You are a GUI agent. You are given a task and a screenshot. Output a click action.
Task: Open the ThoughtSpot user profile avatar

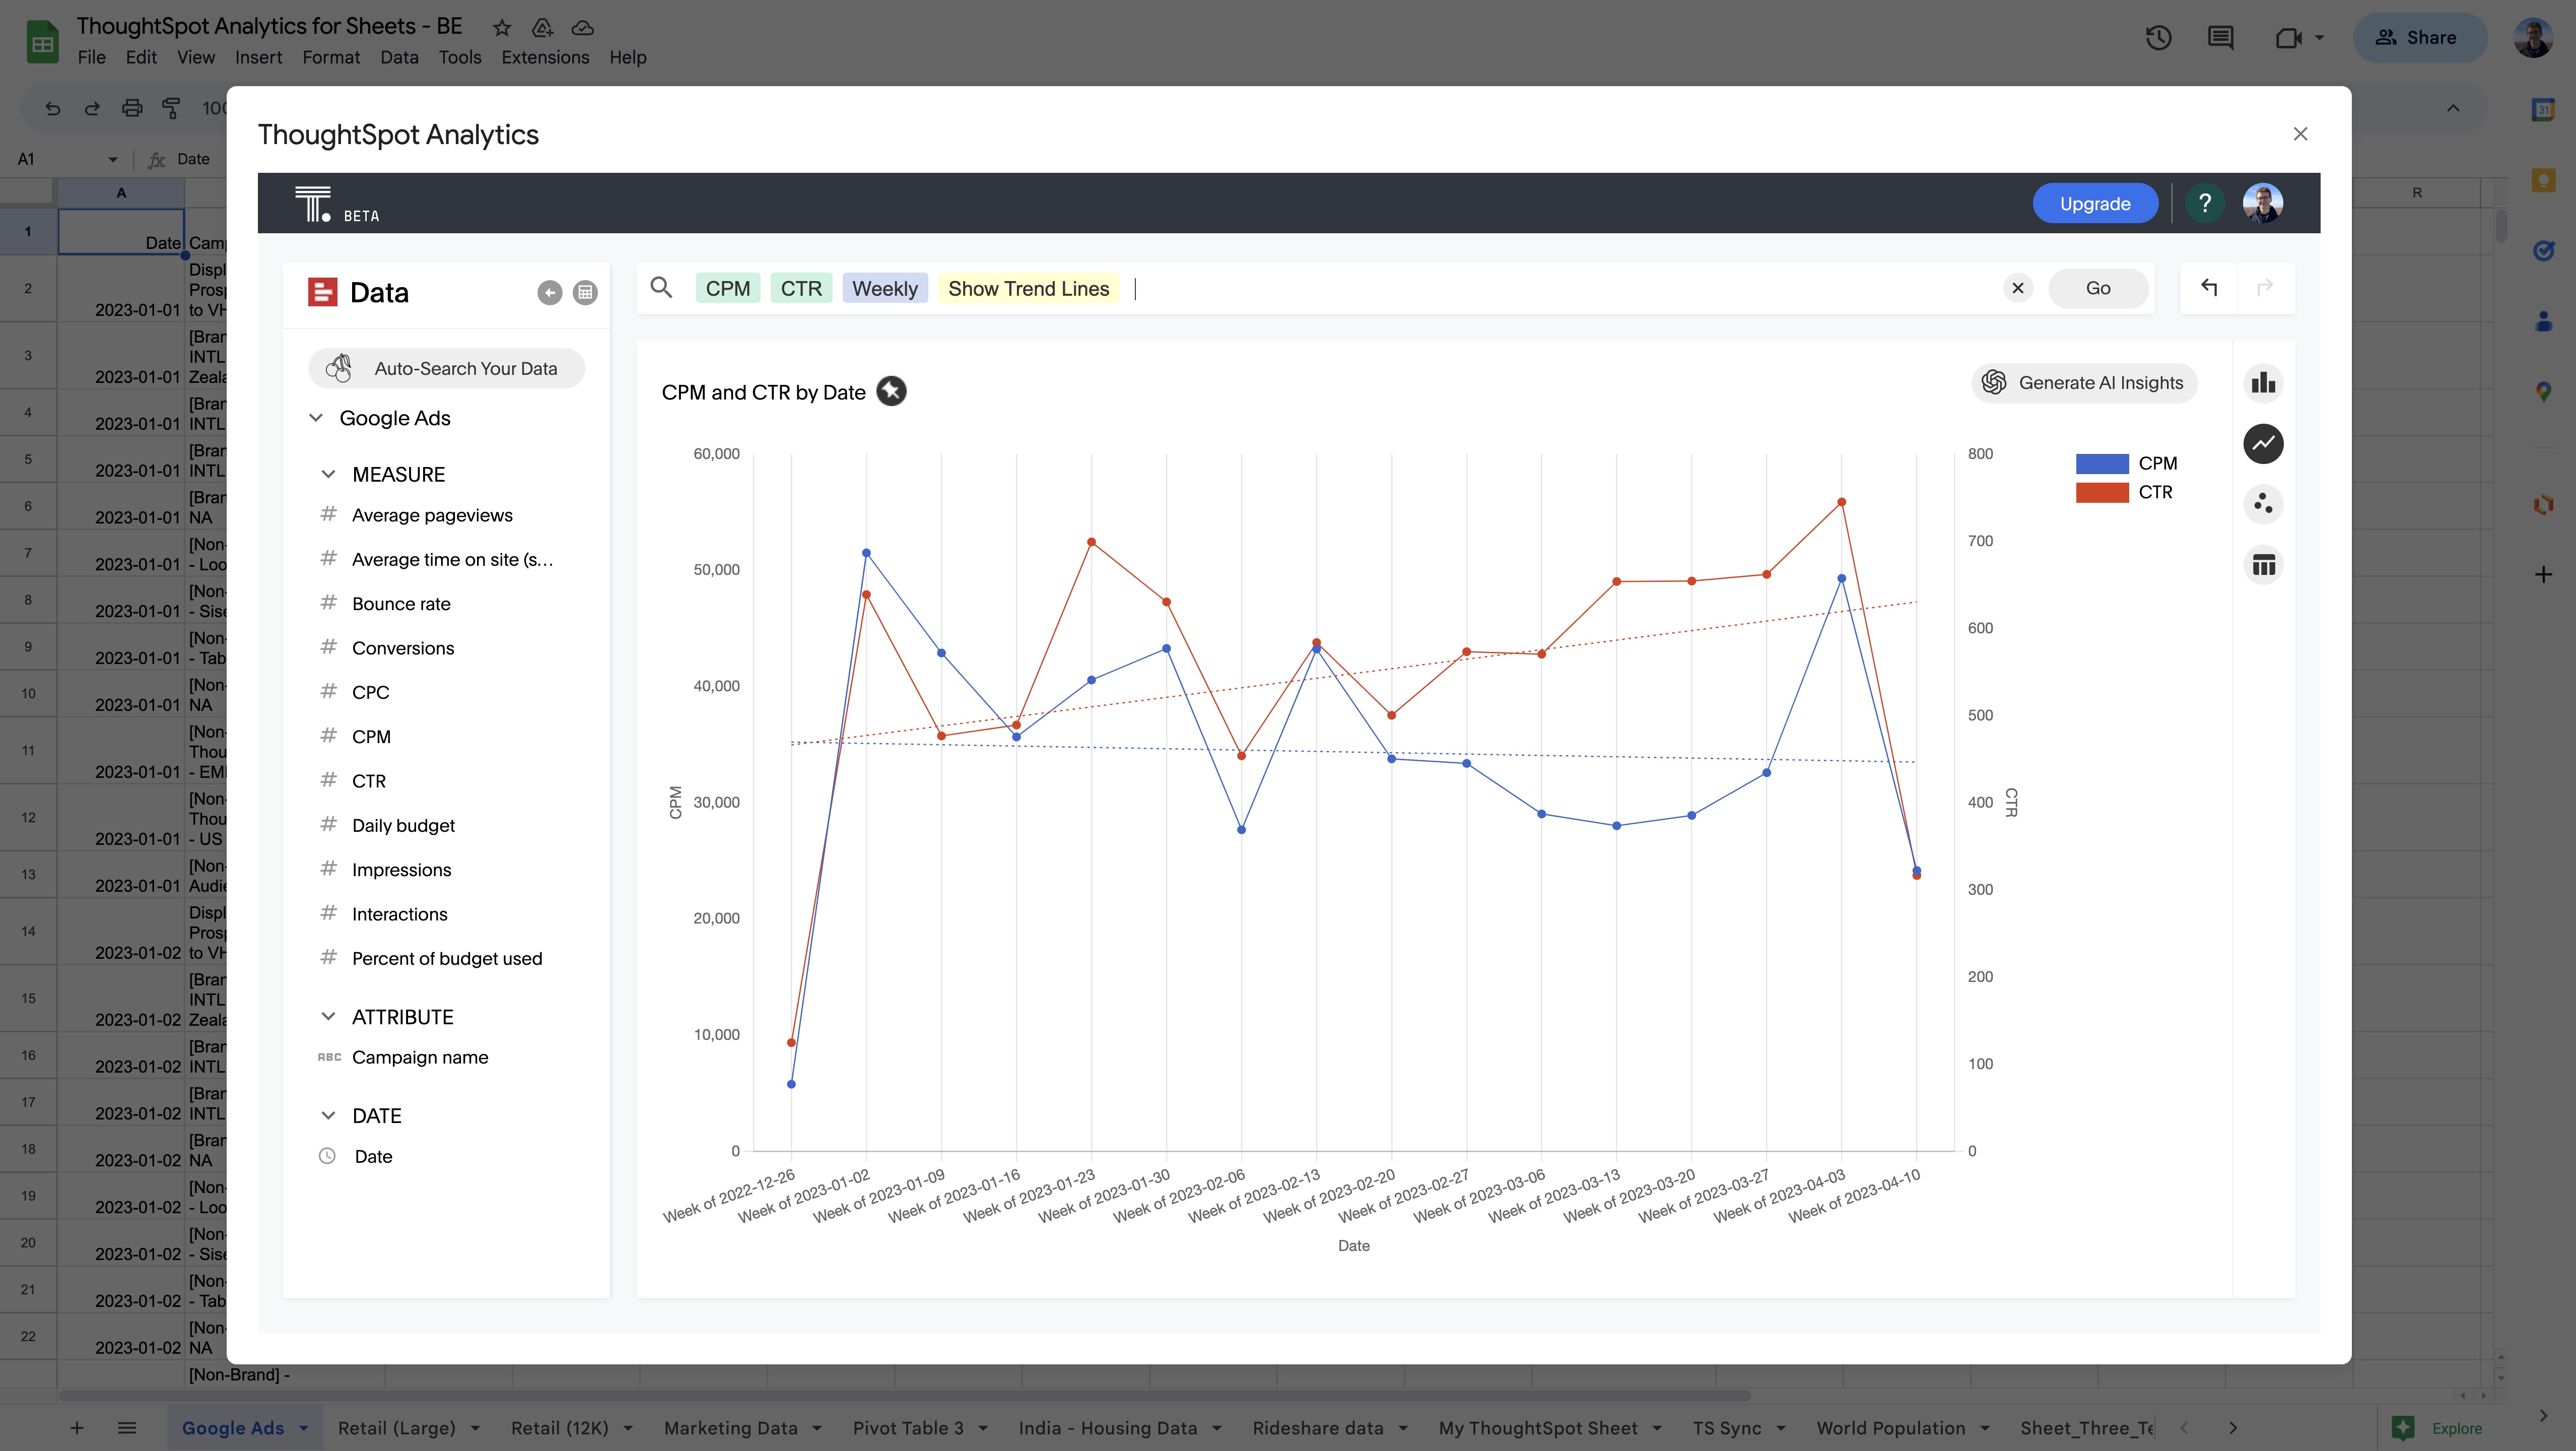pyautogui.click(x=2262, y=204)
